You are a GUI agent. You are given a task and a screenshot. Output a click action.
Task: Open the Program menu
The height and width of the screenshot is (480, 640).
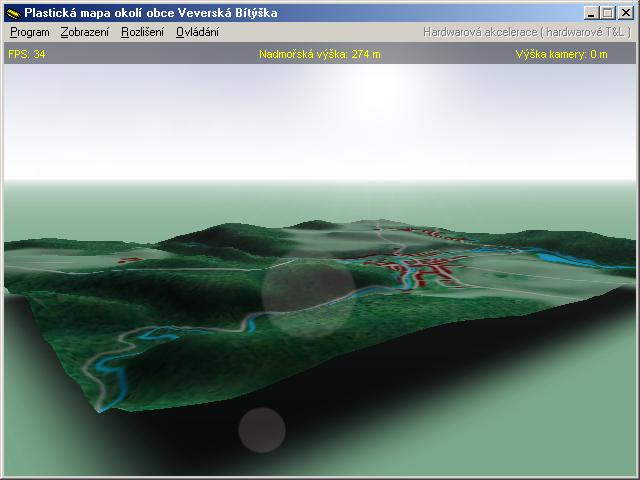coord(29,32)
